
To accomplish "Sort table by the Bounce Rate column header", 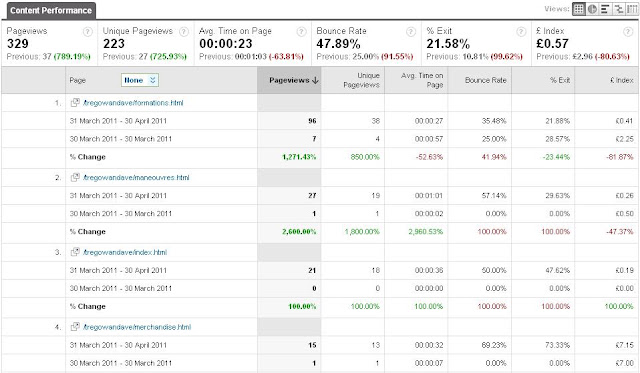I will [485, 80].
